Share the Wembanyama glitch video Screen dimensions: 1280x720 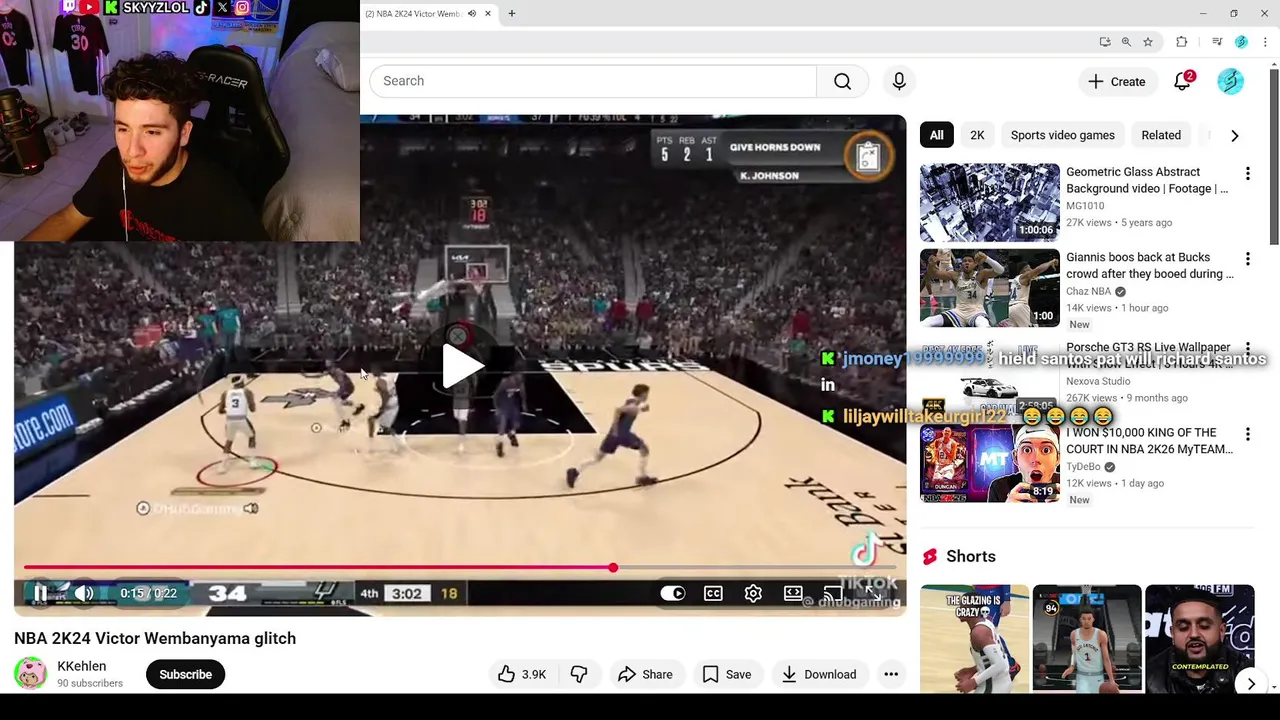(645, 674)
